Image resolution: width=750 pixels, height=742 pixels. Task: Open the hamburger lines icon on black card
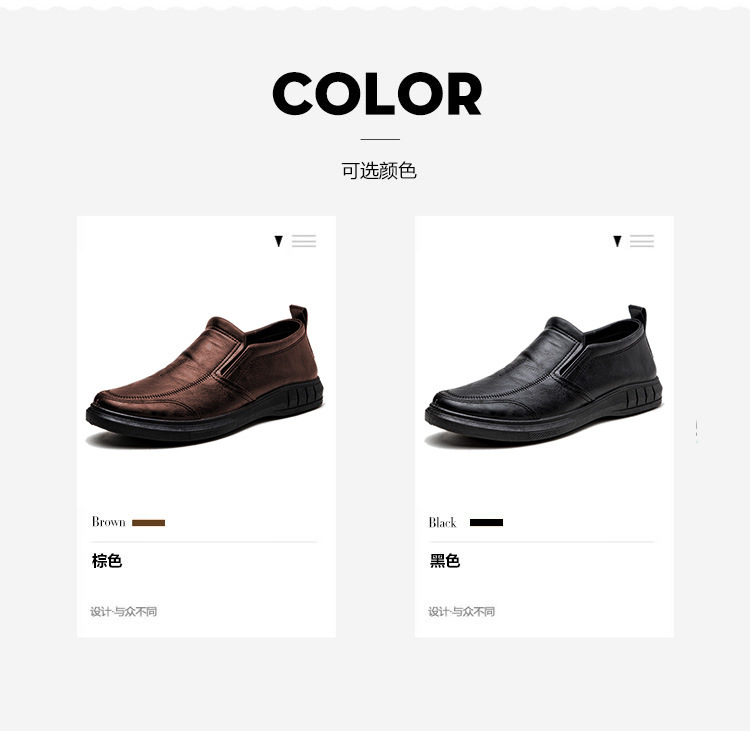642,241
